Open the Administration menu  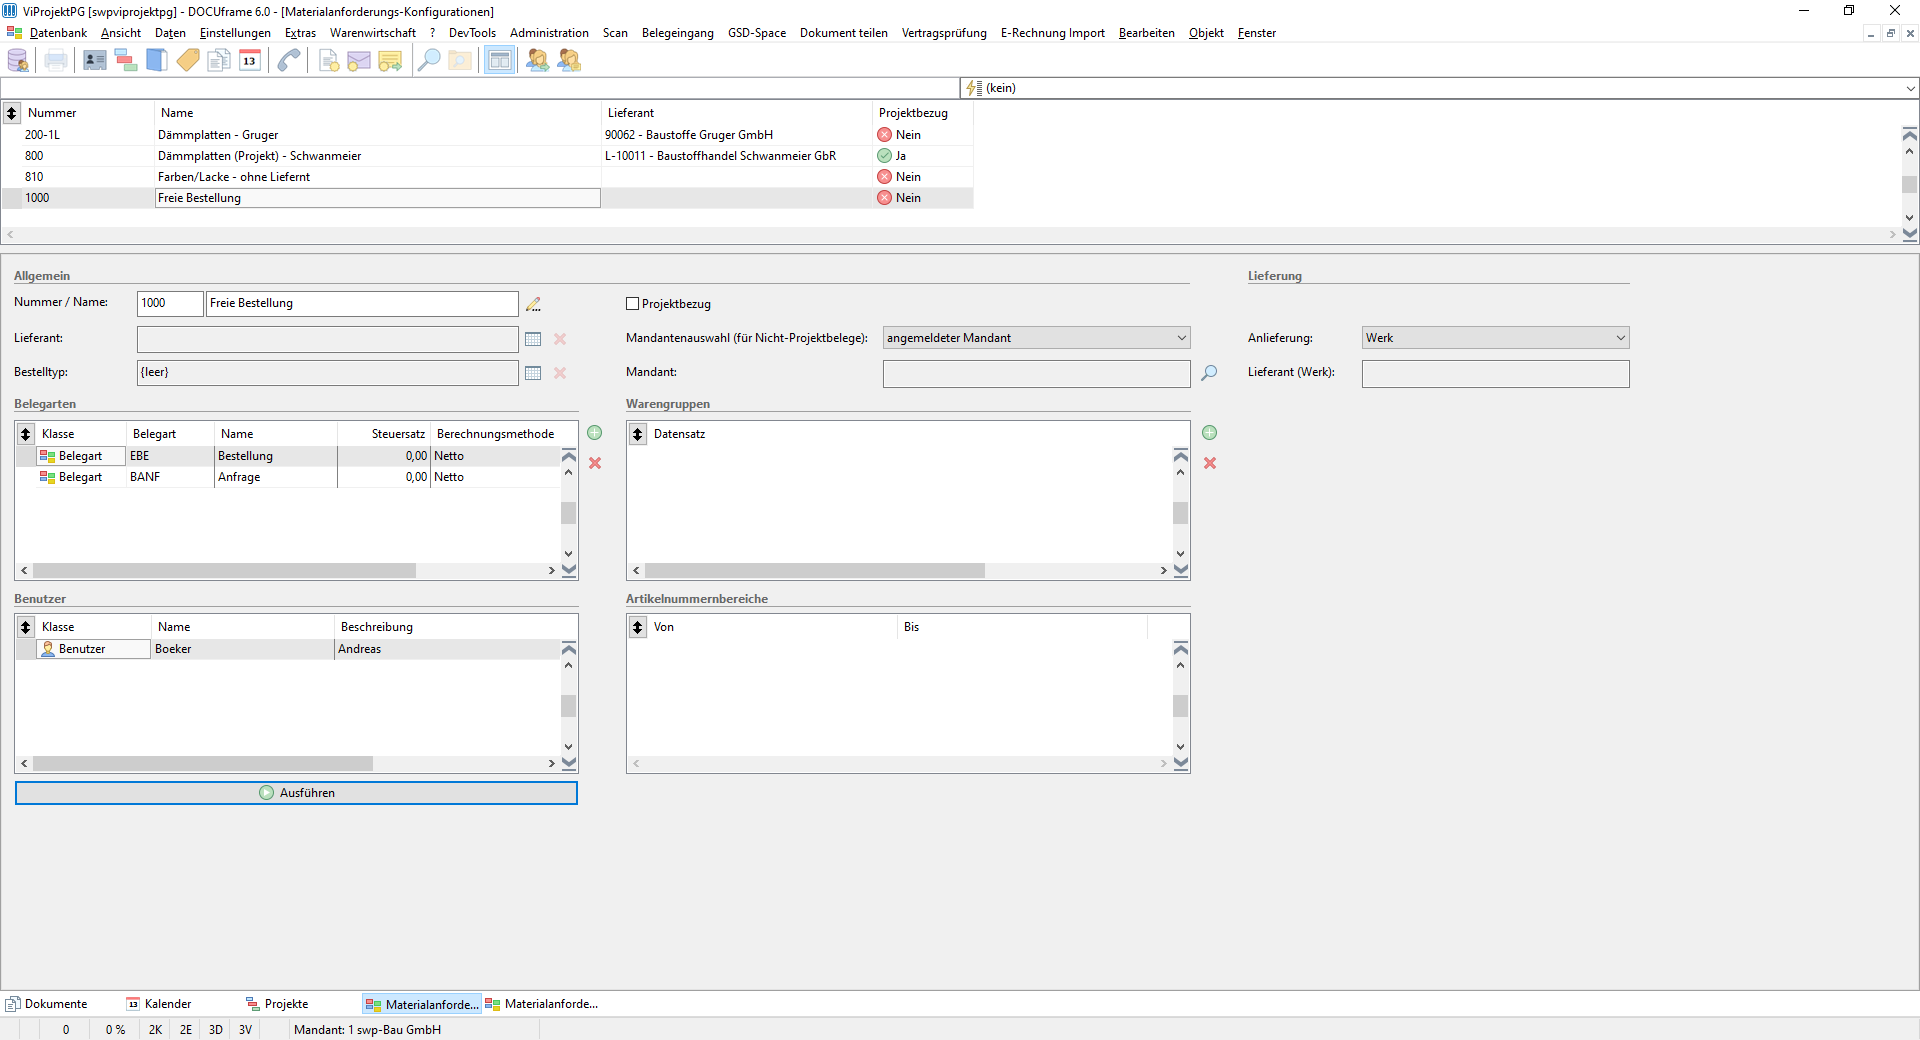coord(549,33)
